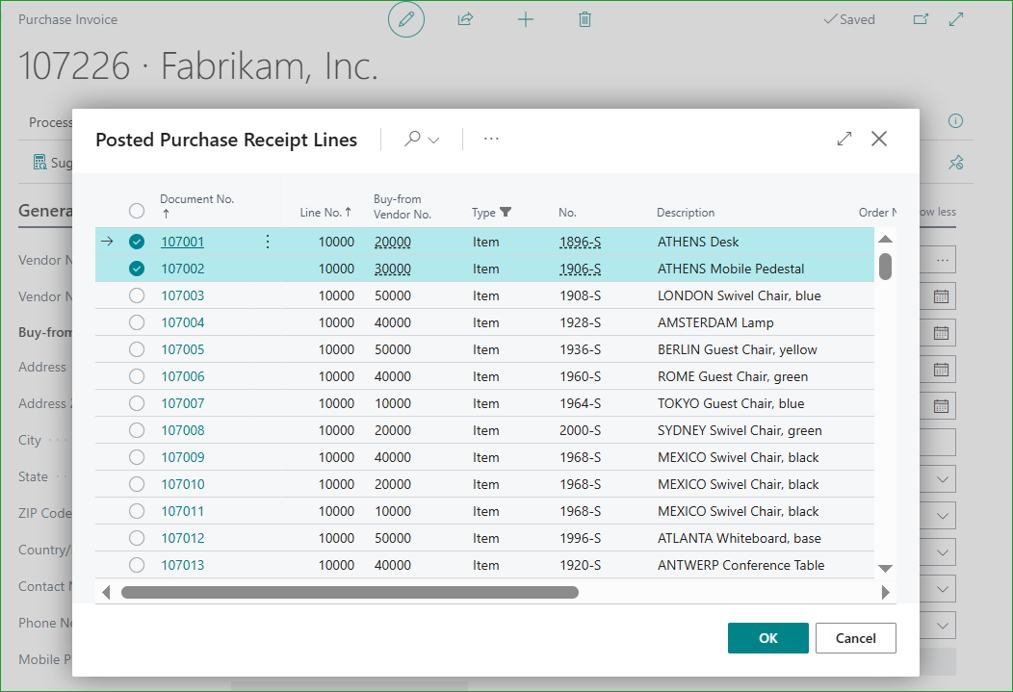1013x692 pixels.
Task: Close the Posted Purchase Receipt Lines dialog
Action: (x=879, y=139)
